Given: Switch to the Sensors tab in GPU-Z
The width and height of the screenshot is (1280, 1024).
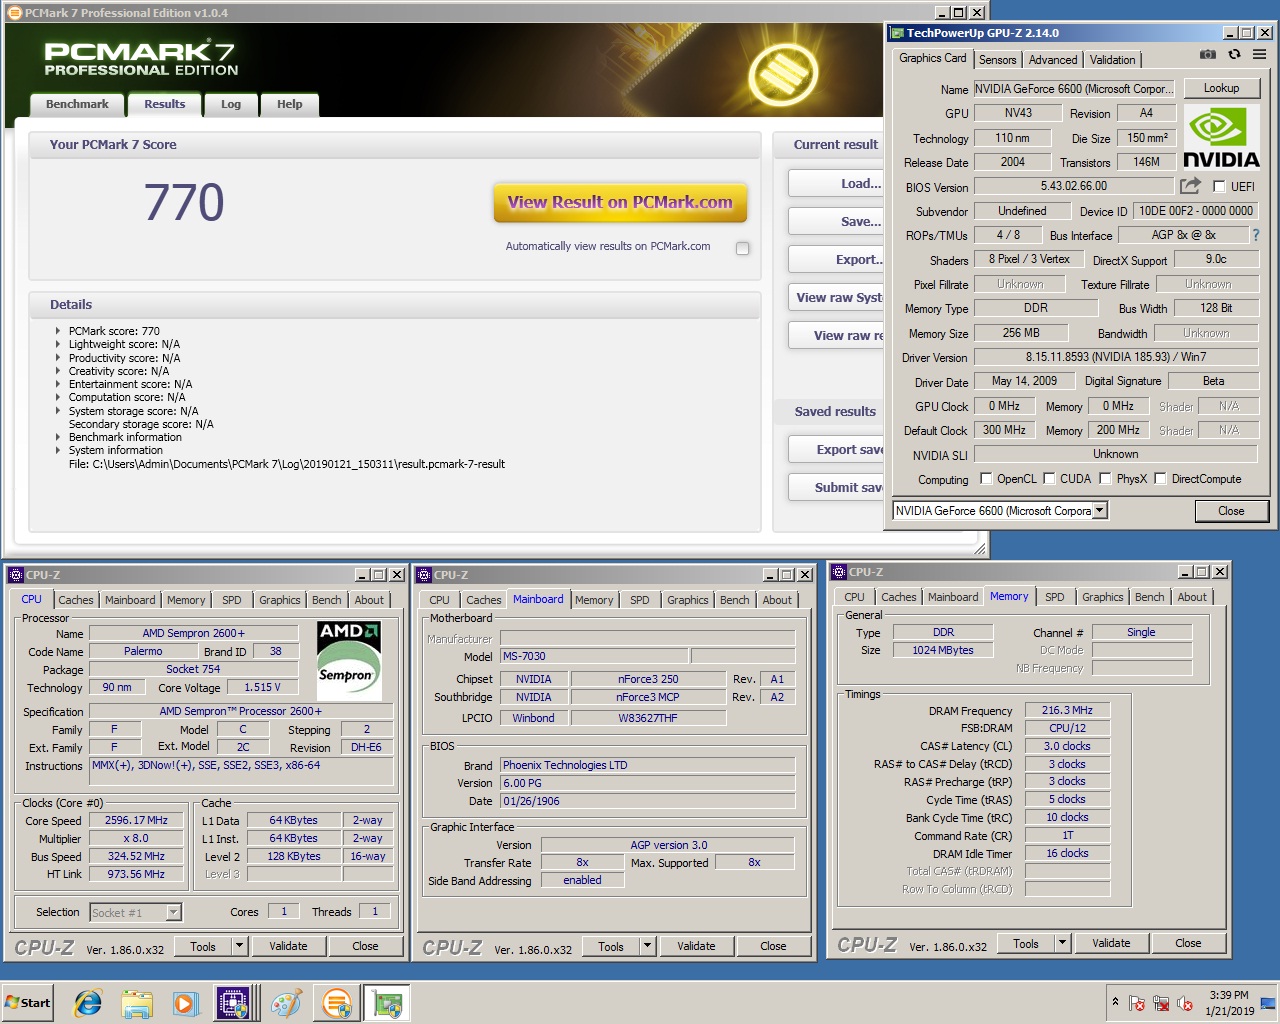Looking at the screenshot, I should (997, 60).
